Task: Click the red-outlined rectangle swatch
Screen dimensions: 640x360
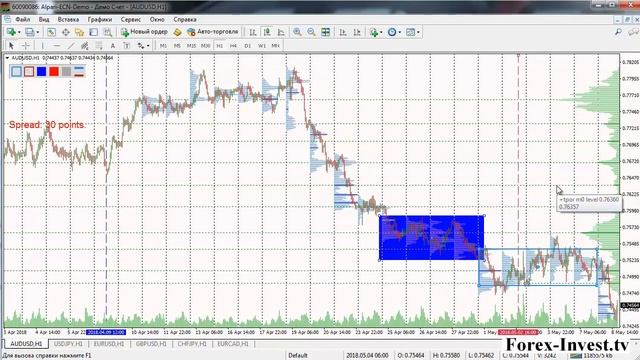Action: click(x=29, y=71)
